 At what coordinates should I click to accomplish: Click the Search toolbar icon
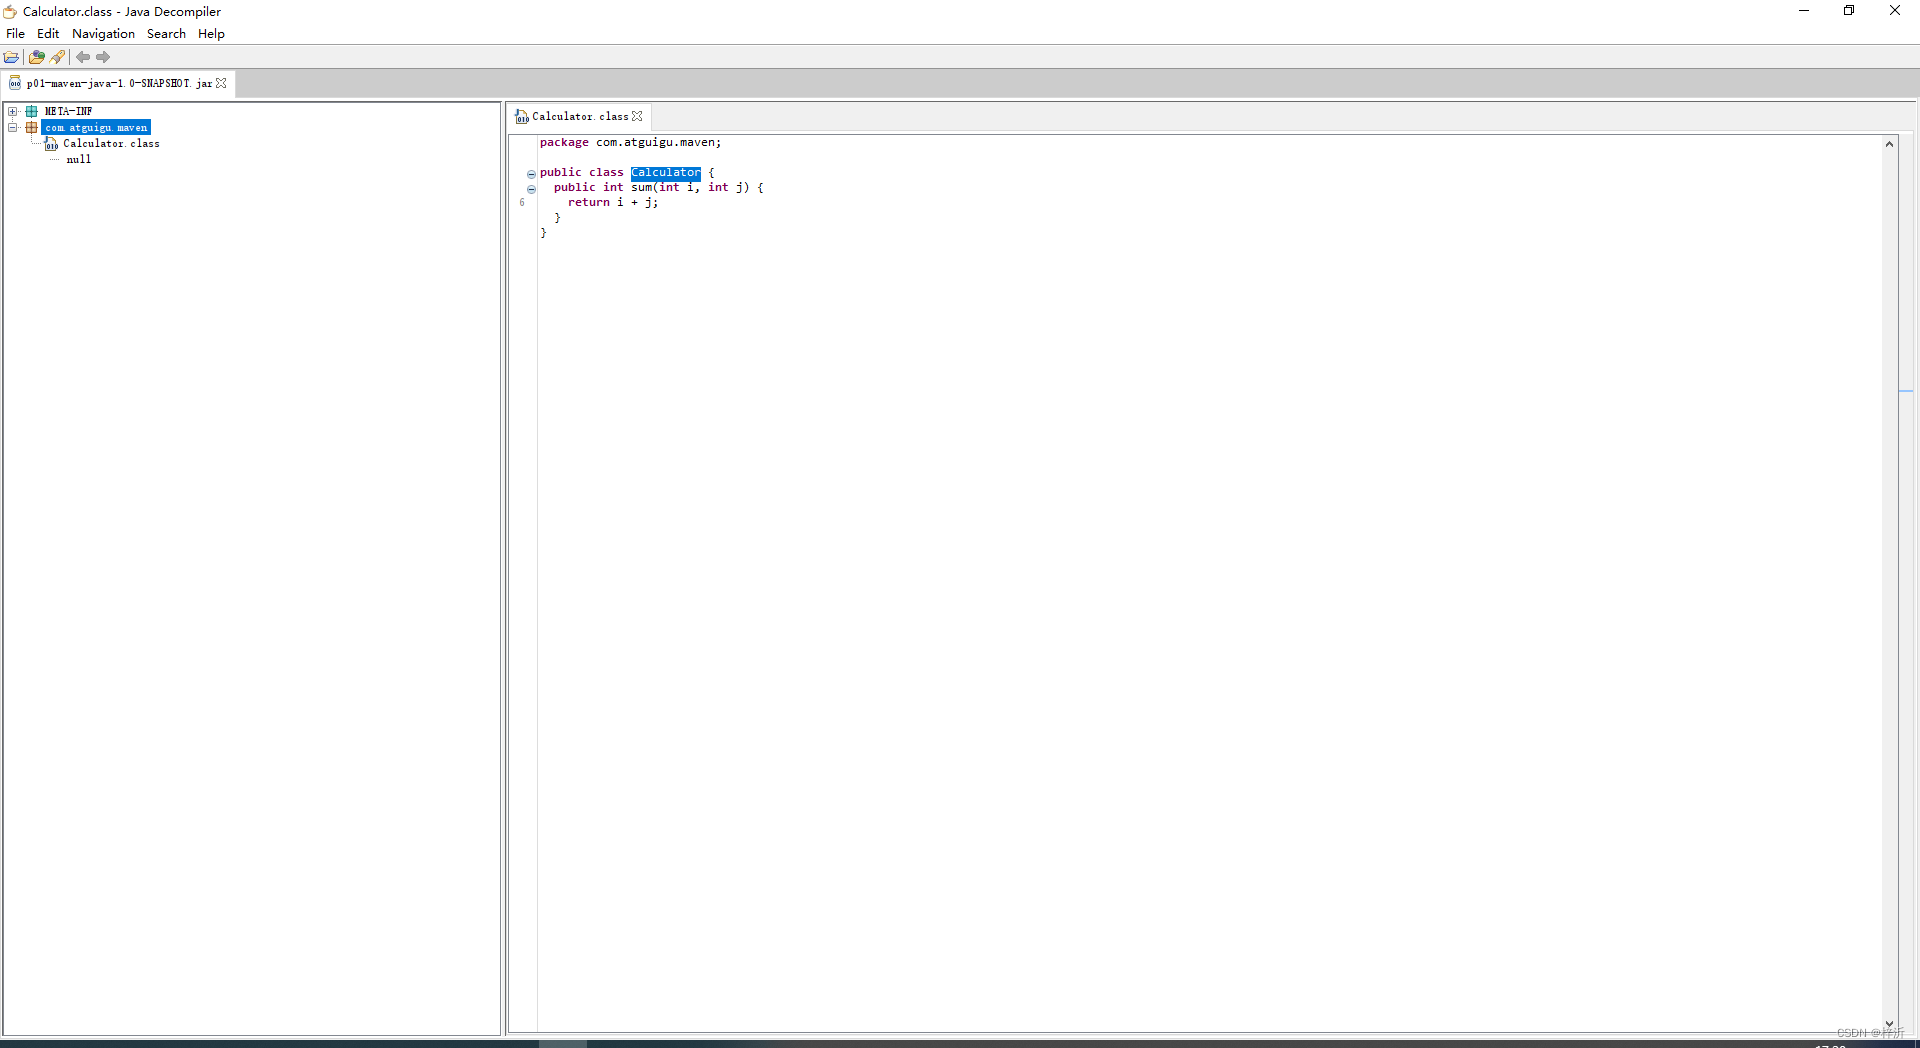pos(57,57)
